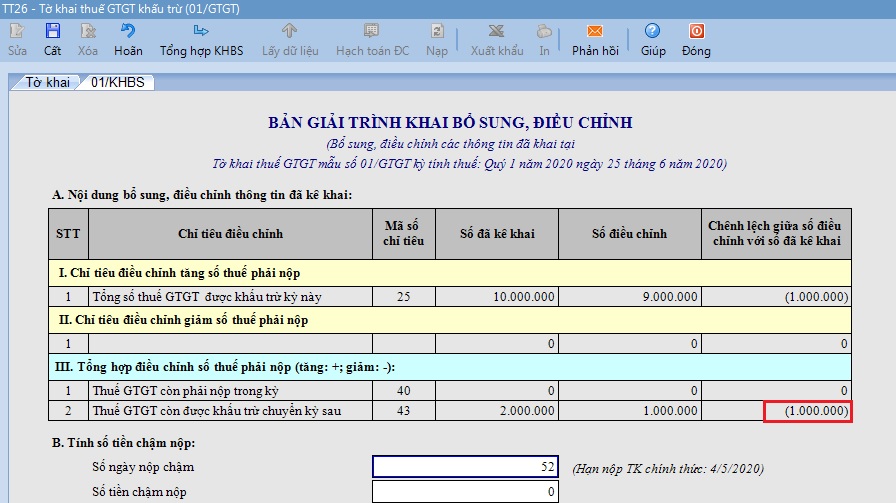
Task: Click cell 'Tổng số thuế GTGT được khấu trừ kỳ này'
Action: pyautogui.click(x=230, y=297)
